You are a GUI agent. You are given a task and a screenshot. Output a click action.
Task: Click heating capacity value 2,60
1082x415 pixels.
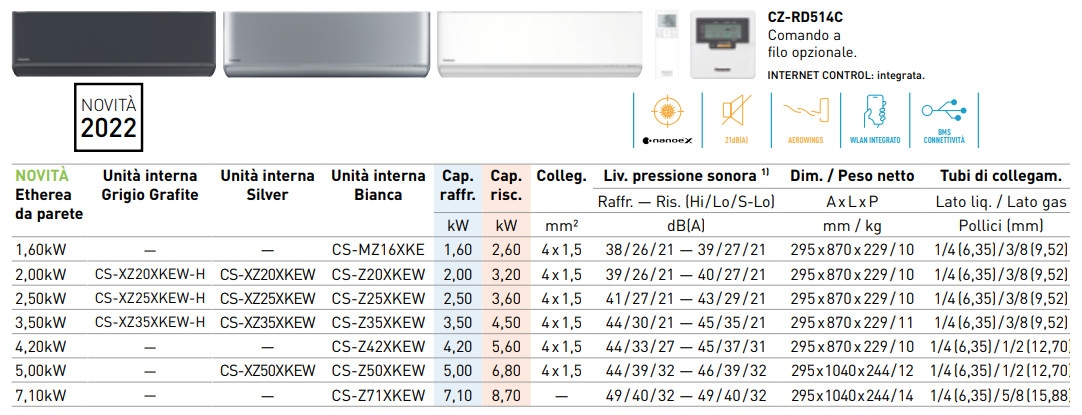point(506,250)
